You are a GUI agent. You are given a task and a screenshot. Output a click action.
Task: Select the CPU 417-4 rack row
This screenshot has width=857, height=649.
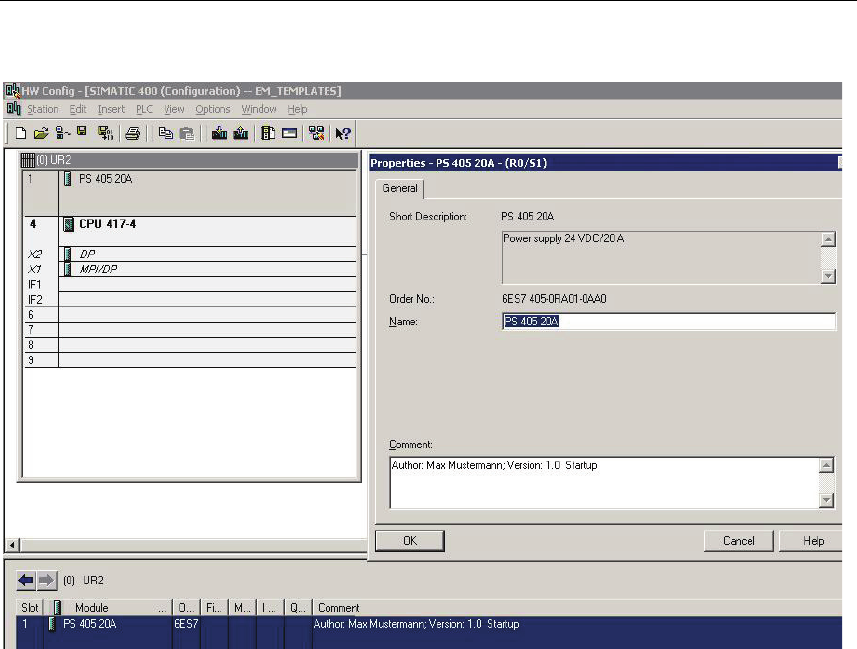190,230
